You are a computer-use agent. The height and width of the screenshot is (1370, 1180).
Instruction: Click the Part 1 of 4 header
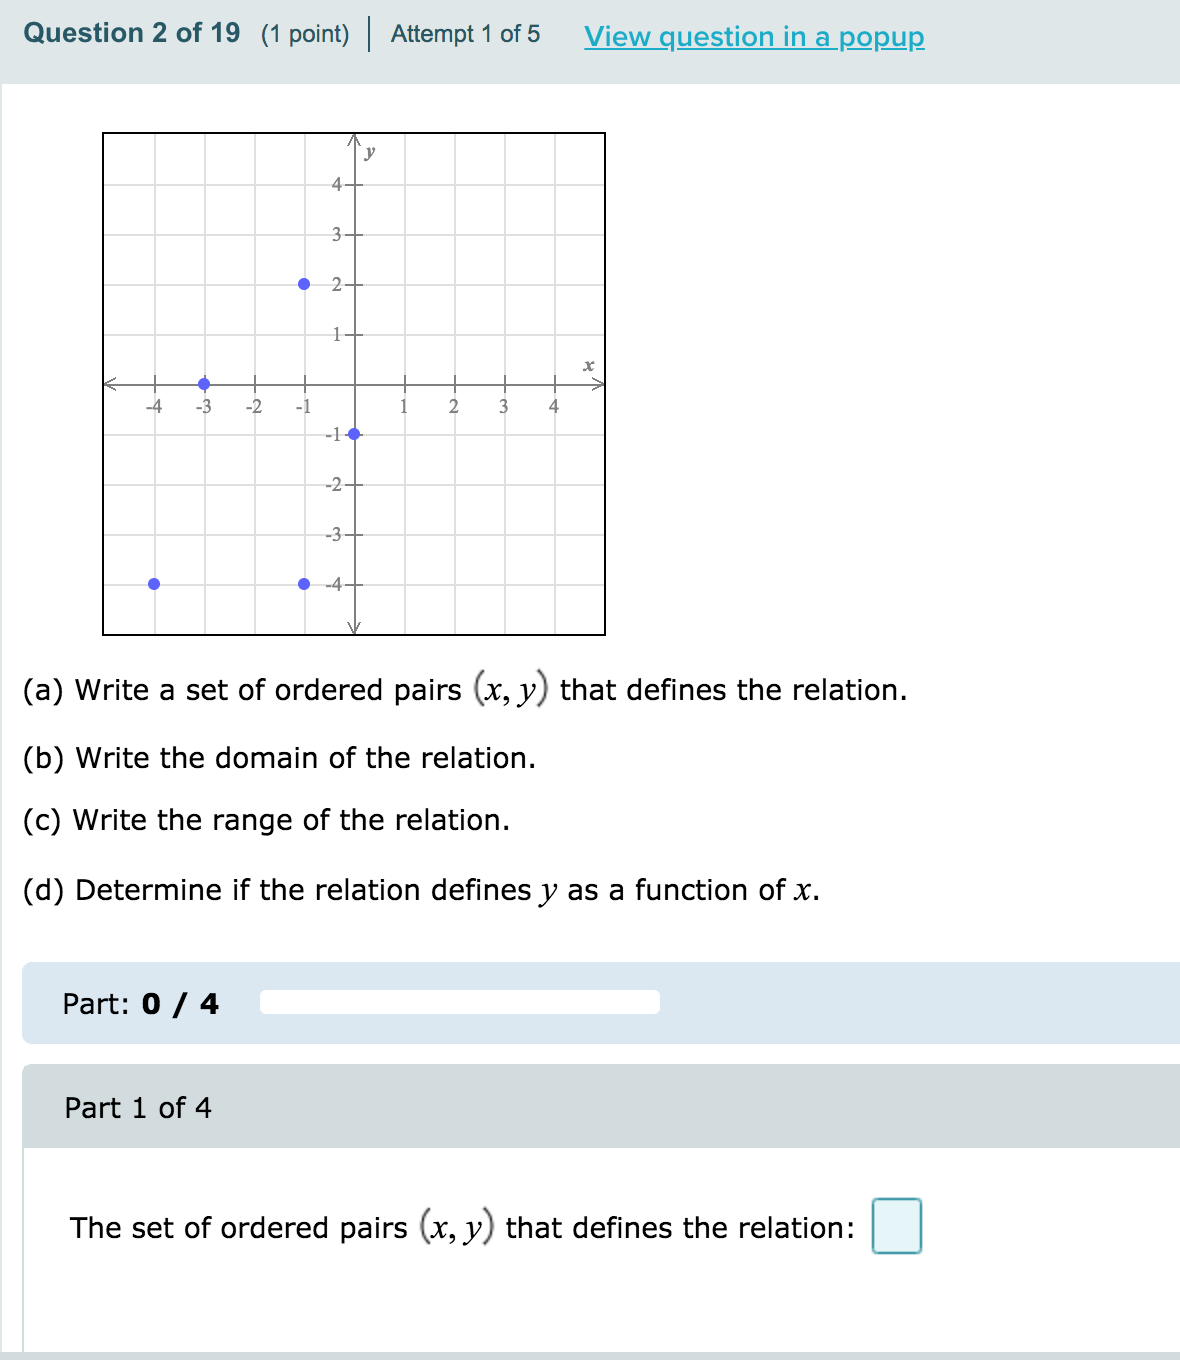point(138,1108)
